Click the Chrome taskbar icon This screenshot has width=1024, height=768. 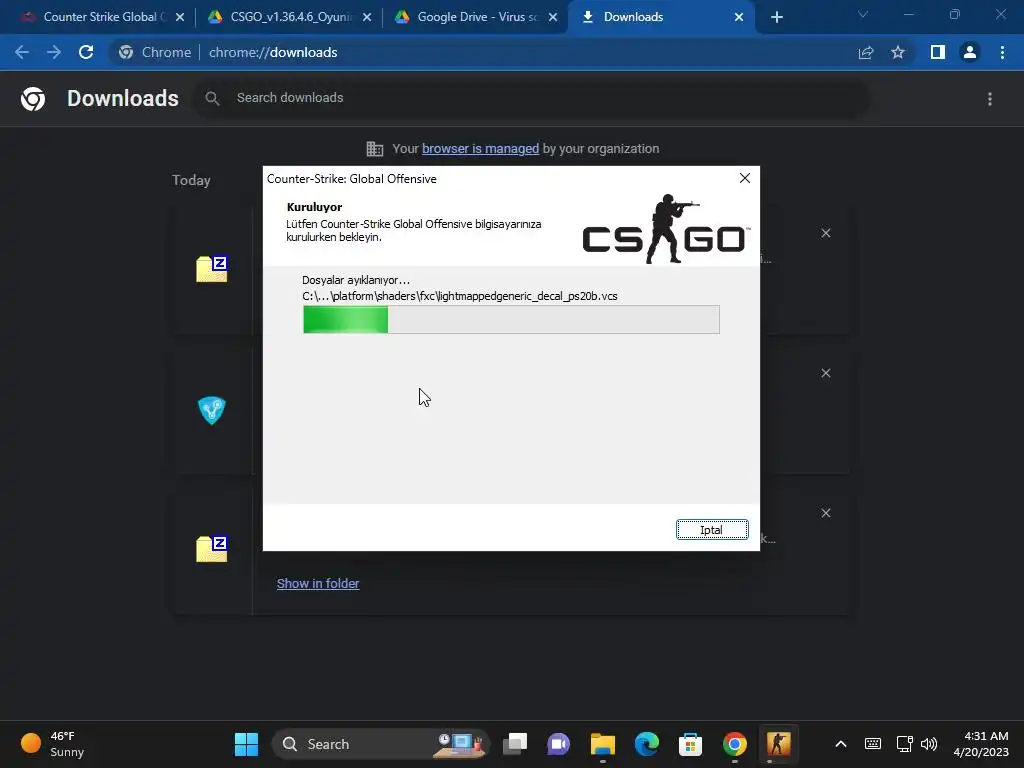(735, 744)
